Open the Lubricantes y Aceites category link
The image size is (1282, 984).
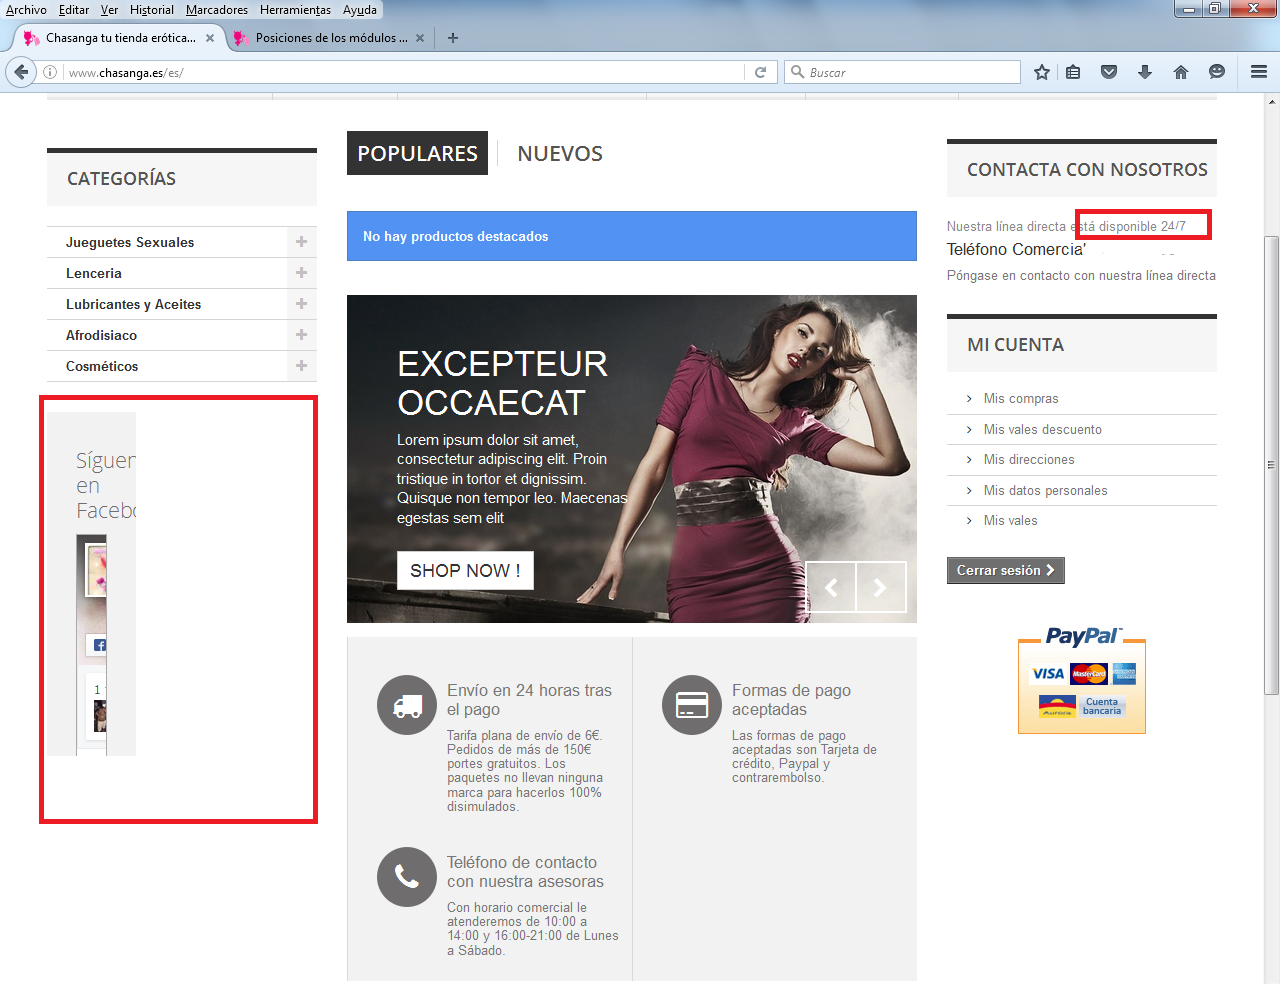pos(133,304)
